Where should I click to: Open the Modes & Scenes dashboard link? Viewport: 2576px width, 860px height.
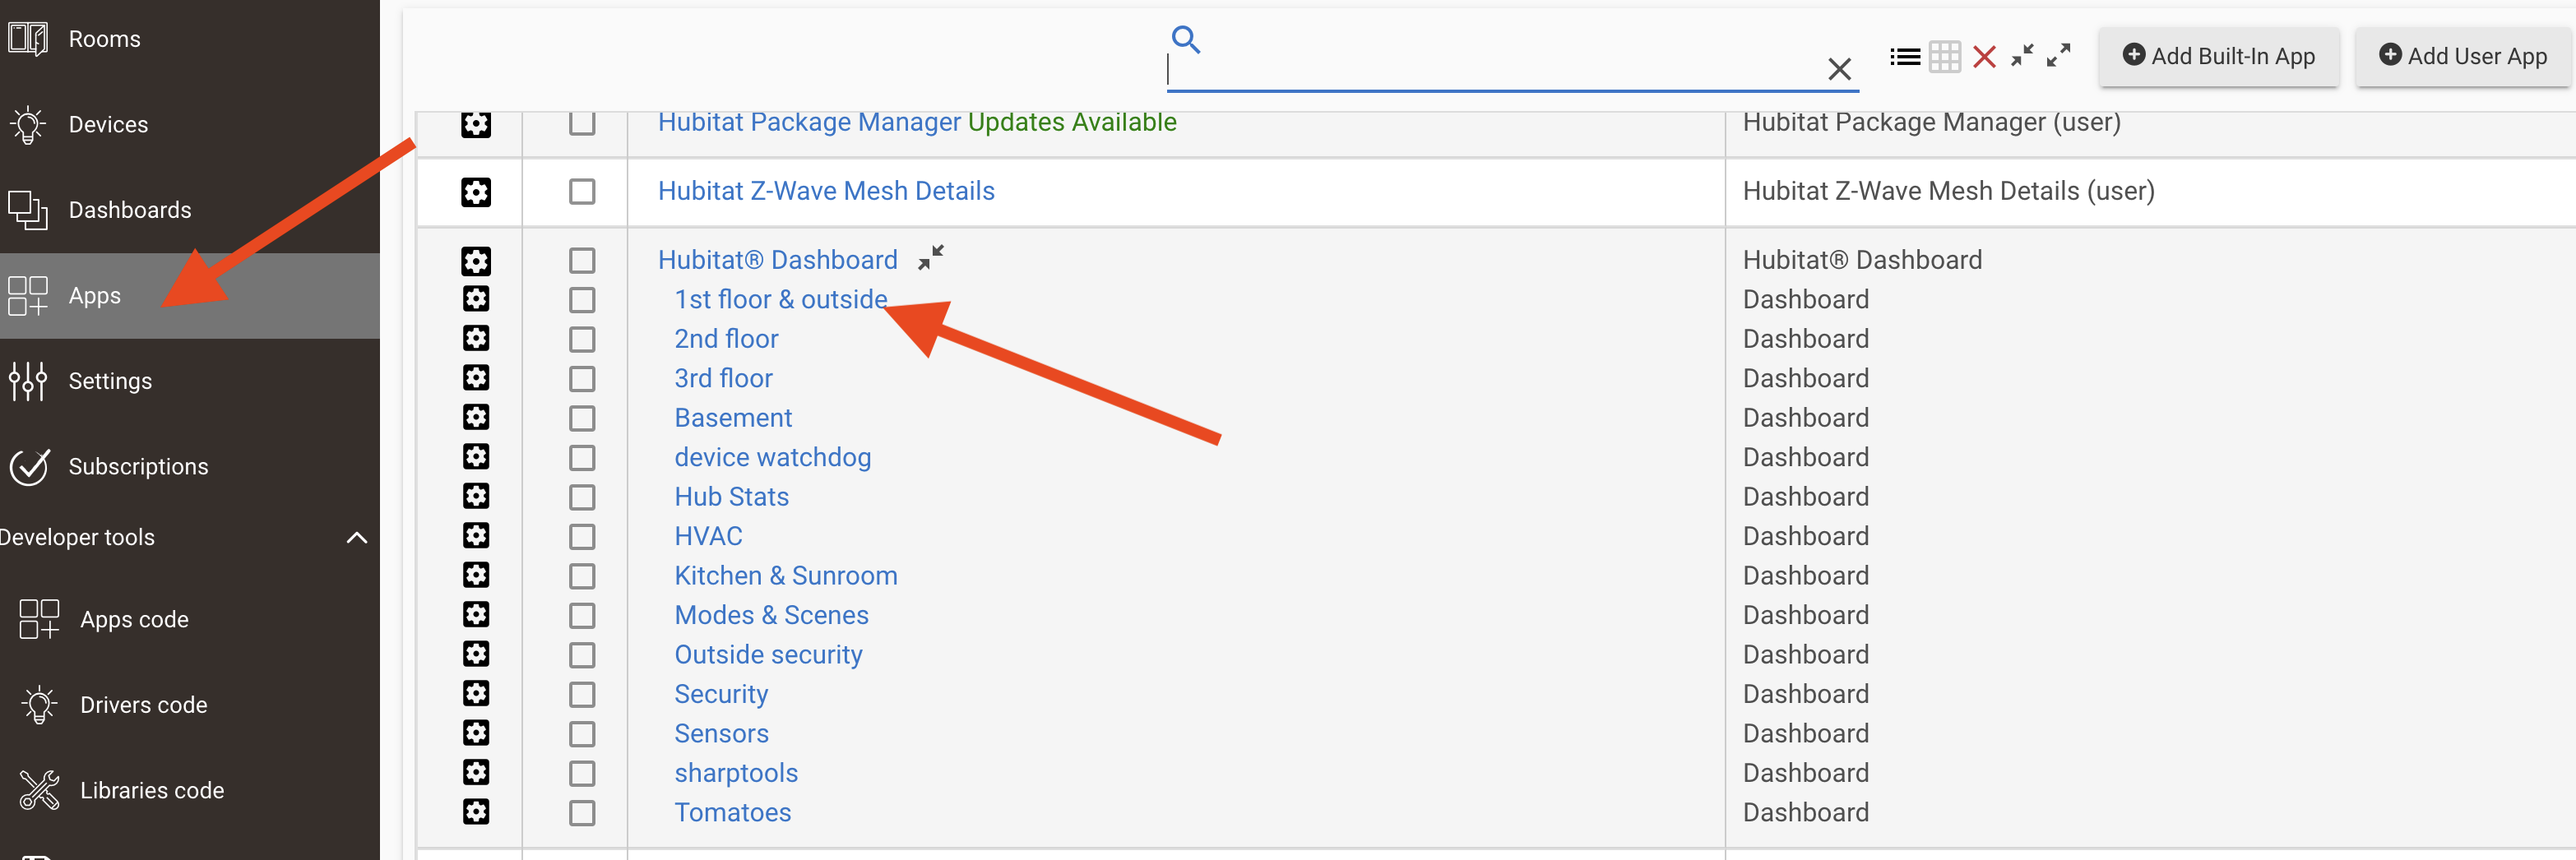click(x=772, y=616)
